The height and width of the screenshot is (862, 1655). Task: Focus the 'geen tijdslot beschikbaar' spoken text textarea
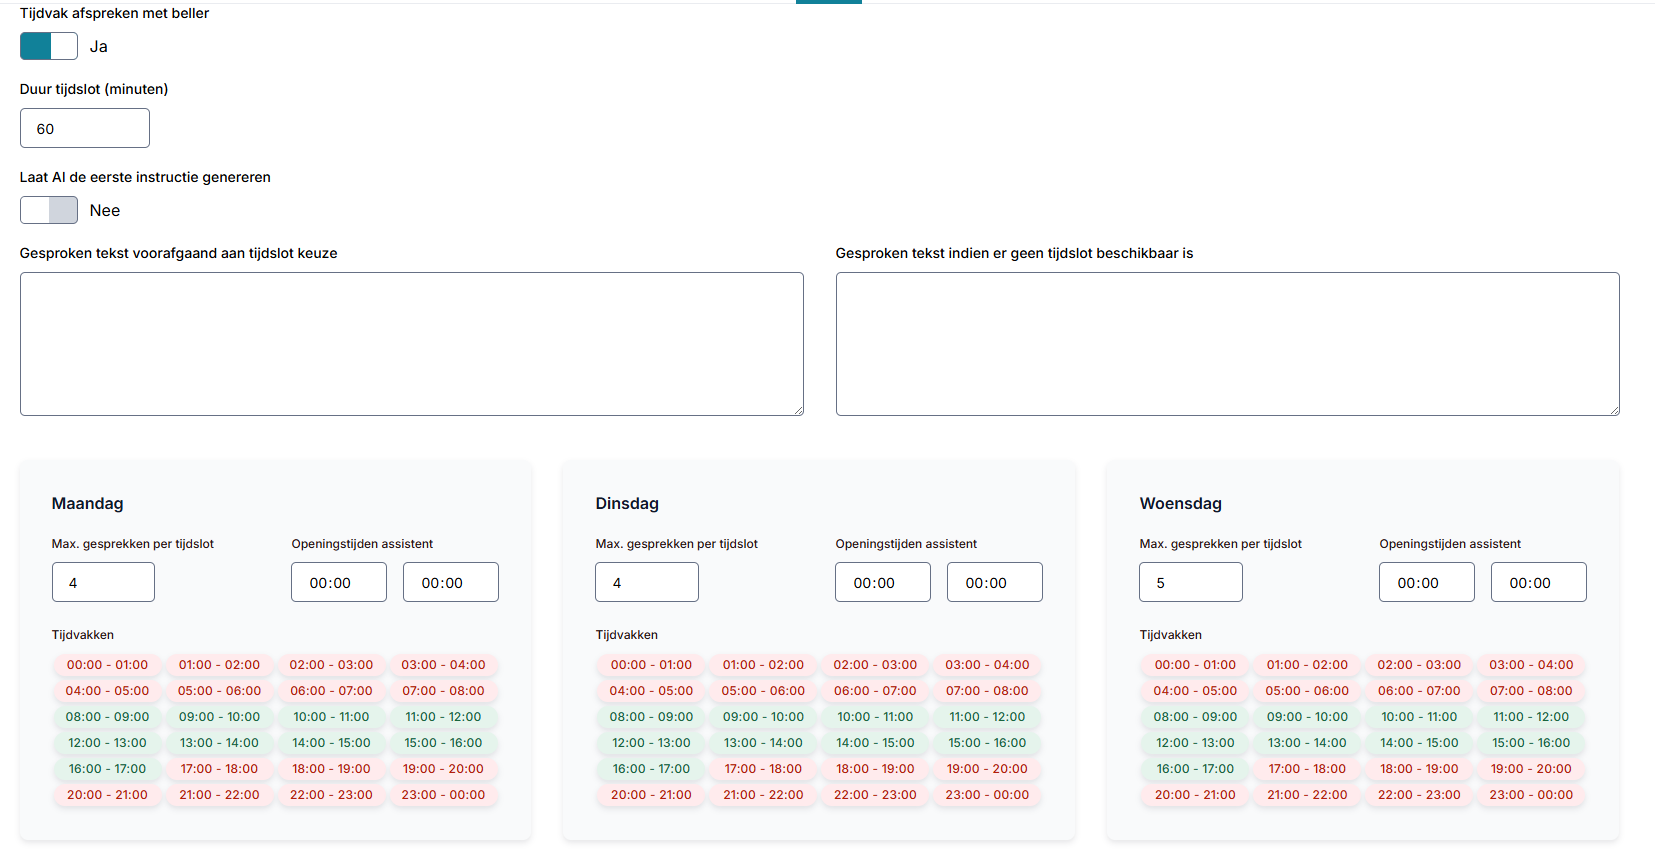click(1228, 344)
